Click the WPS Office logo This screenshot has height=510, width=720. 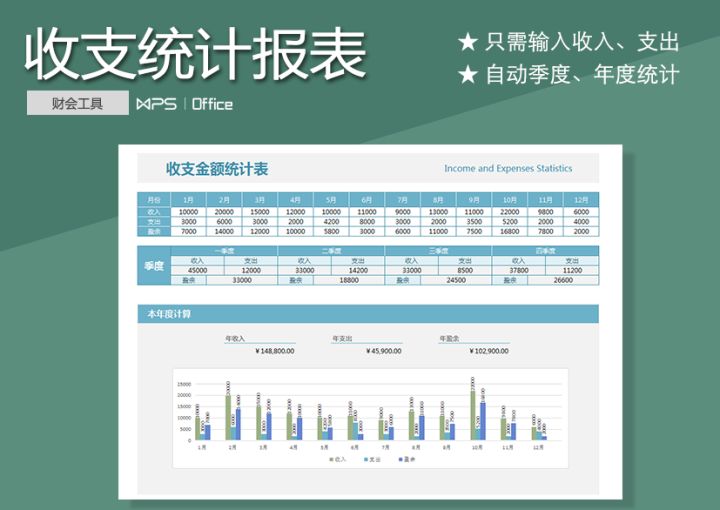tap(185, 103)
